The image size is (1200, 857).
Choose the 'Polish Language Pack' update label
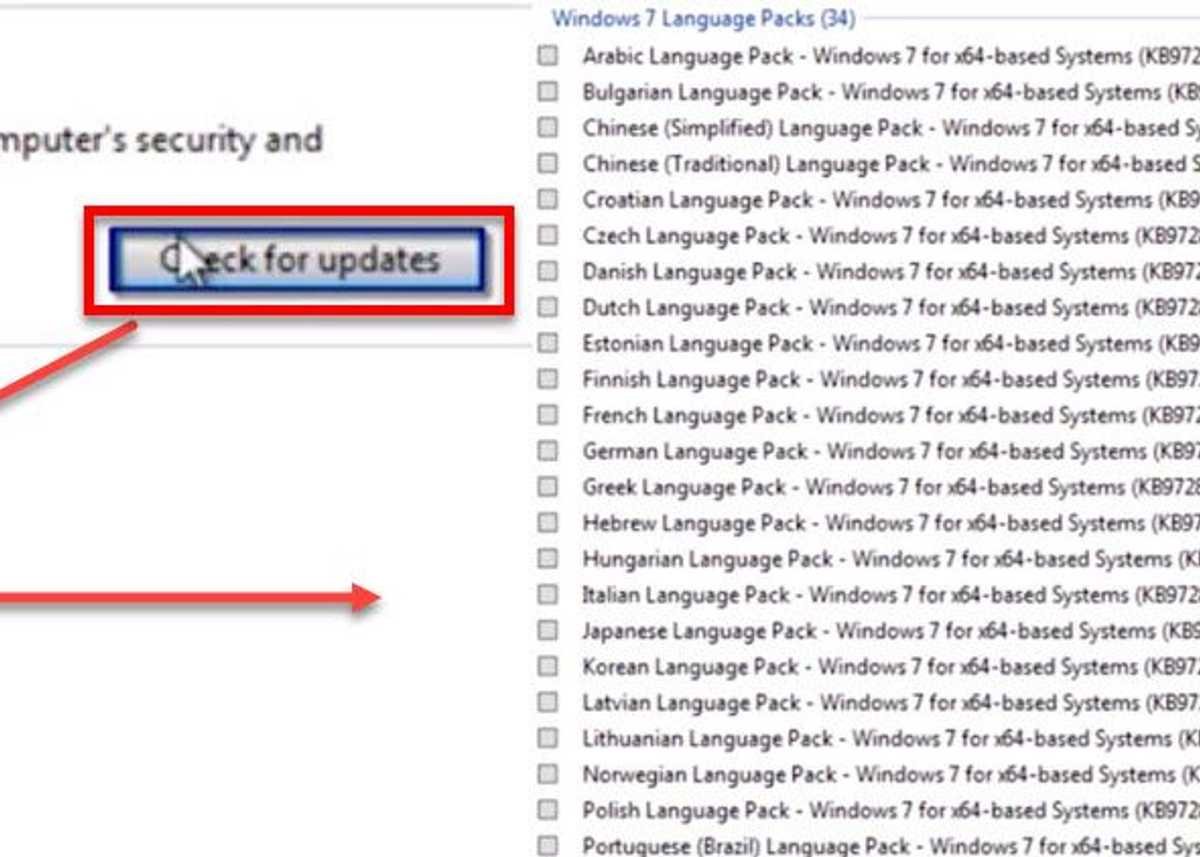[891, 810]
